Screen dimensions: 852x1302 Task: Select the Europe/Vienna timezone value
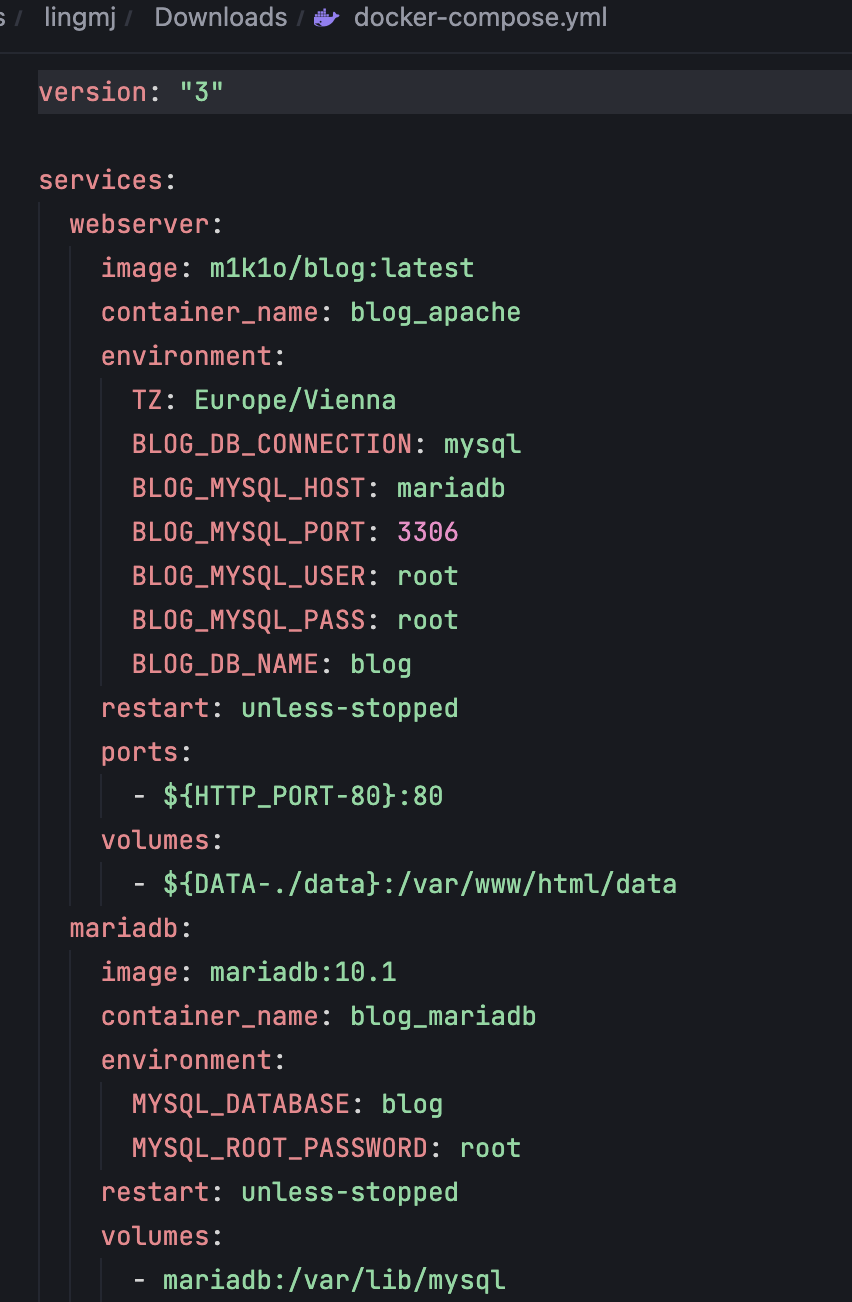tap(295, 400)
